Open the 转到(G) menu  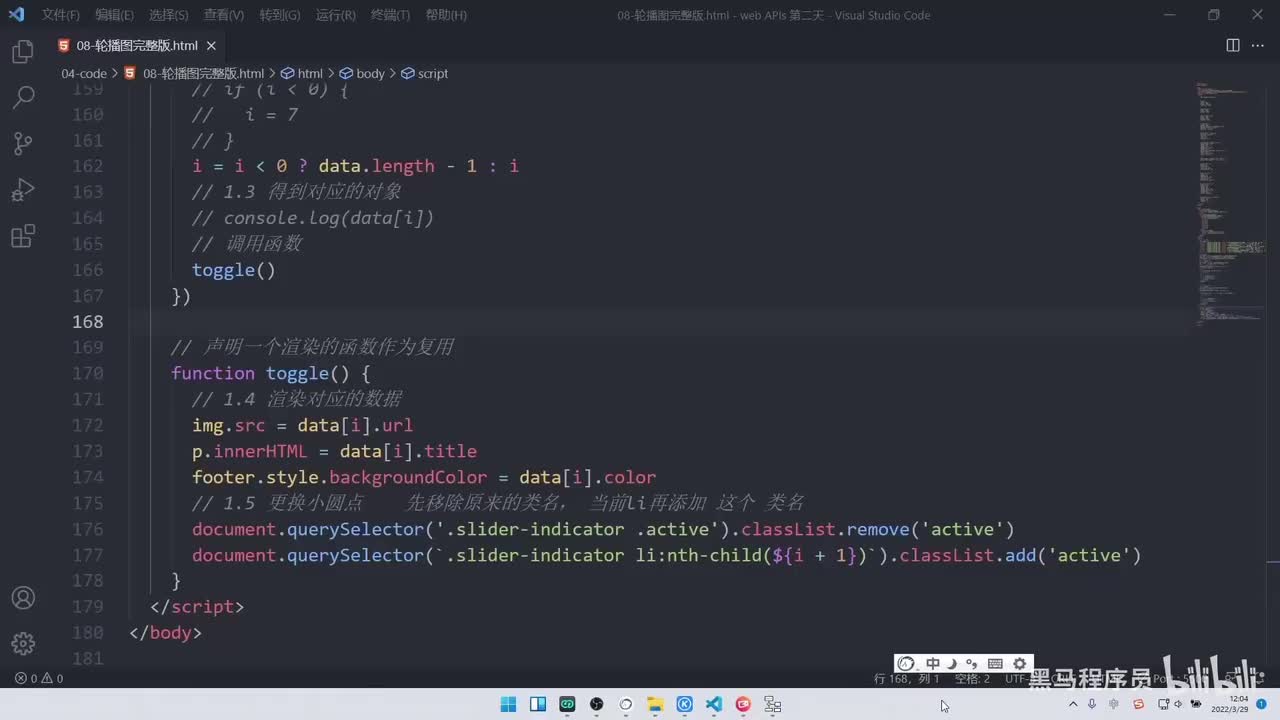[x=280, y=15]
